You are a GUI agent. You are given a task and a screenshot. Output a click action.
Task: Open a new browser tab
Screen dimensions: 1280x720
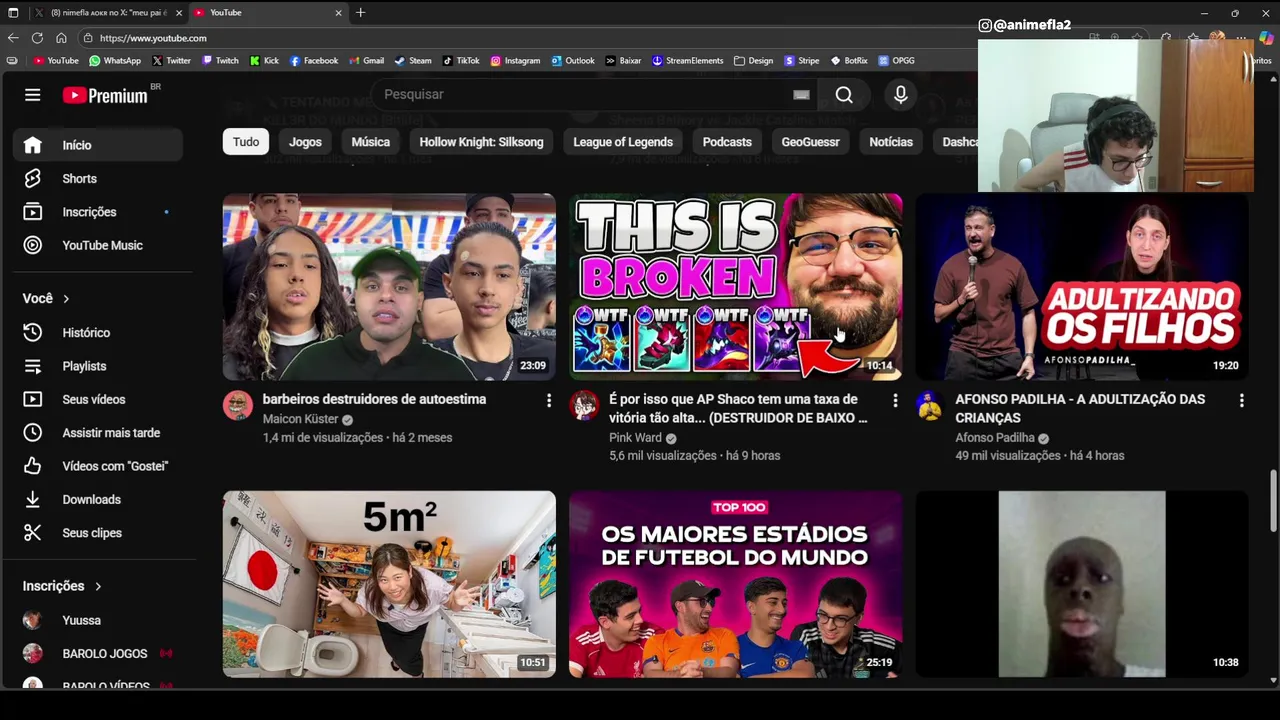360,13
